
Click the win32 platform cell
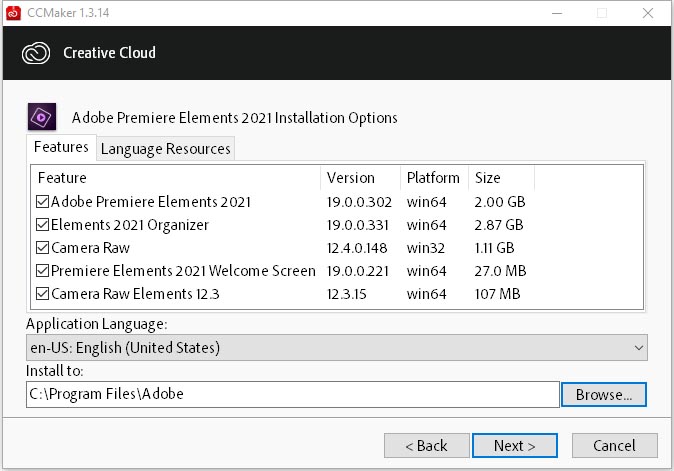(426, 248)
